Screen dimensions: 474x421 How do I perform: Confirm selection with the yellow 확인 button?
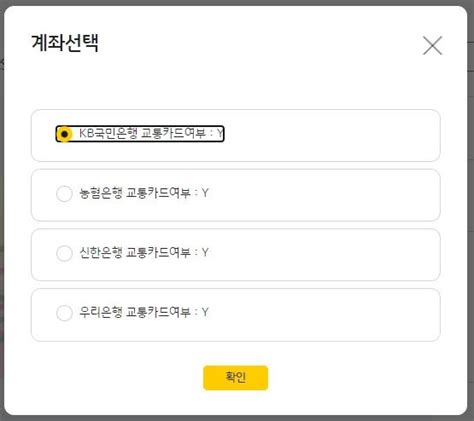click(x=236, y=378)
